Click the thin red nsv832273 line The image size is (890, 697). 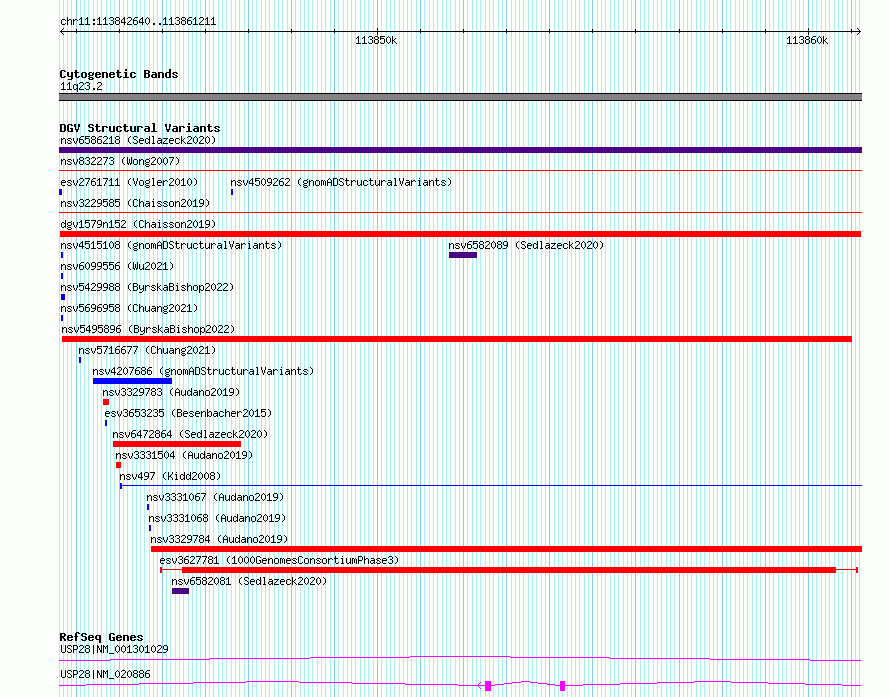tap(460, 170)
